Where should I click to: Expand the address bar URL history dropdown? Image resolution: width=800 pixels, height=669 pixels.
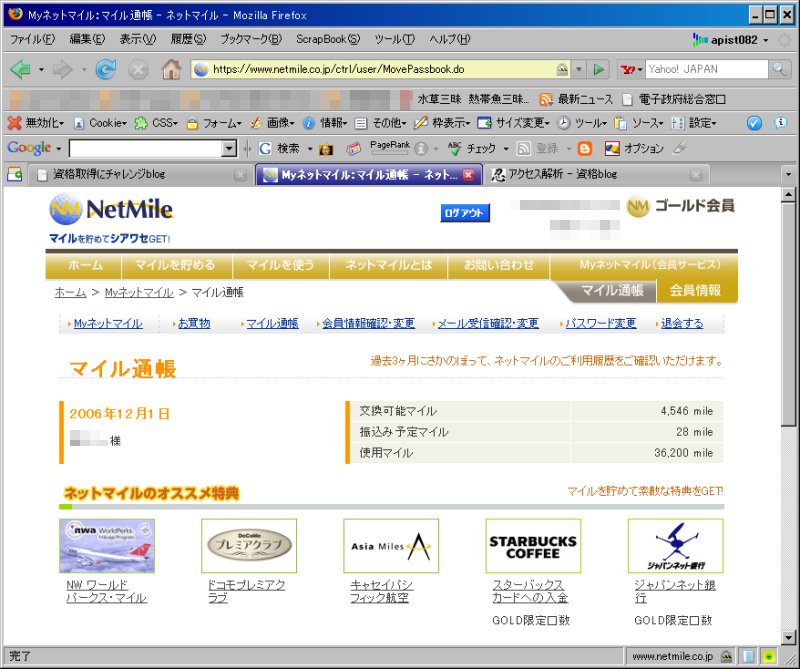click(579, 69)
